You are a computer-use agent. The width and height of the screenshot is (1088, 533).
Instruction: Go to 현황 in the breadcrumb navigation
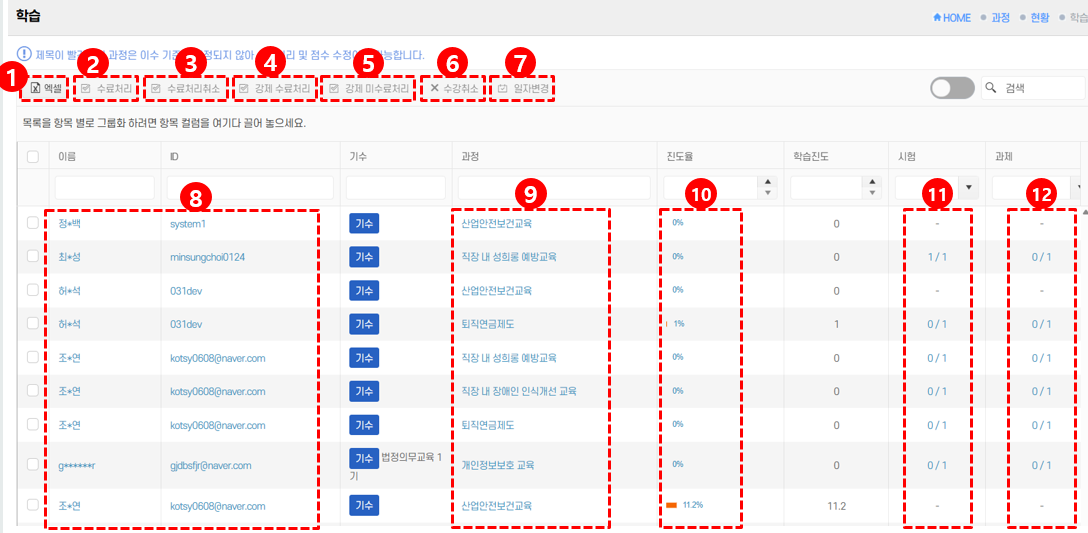tap(1040, 18)
